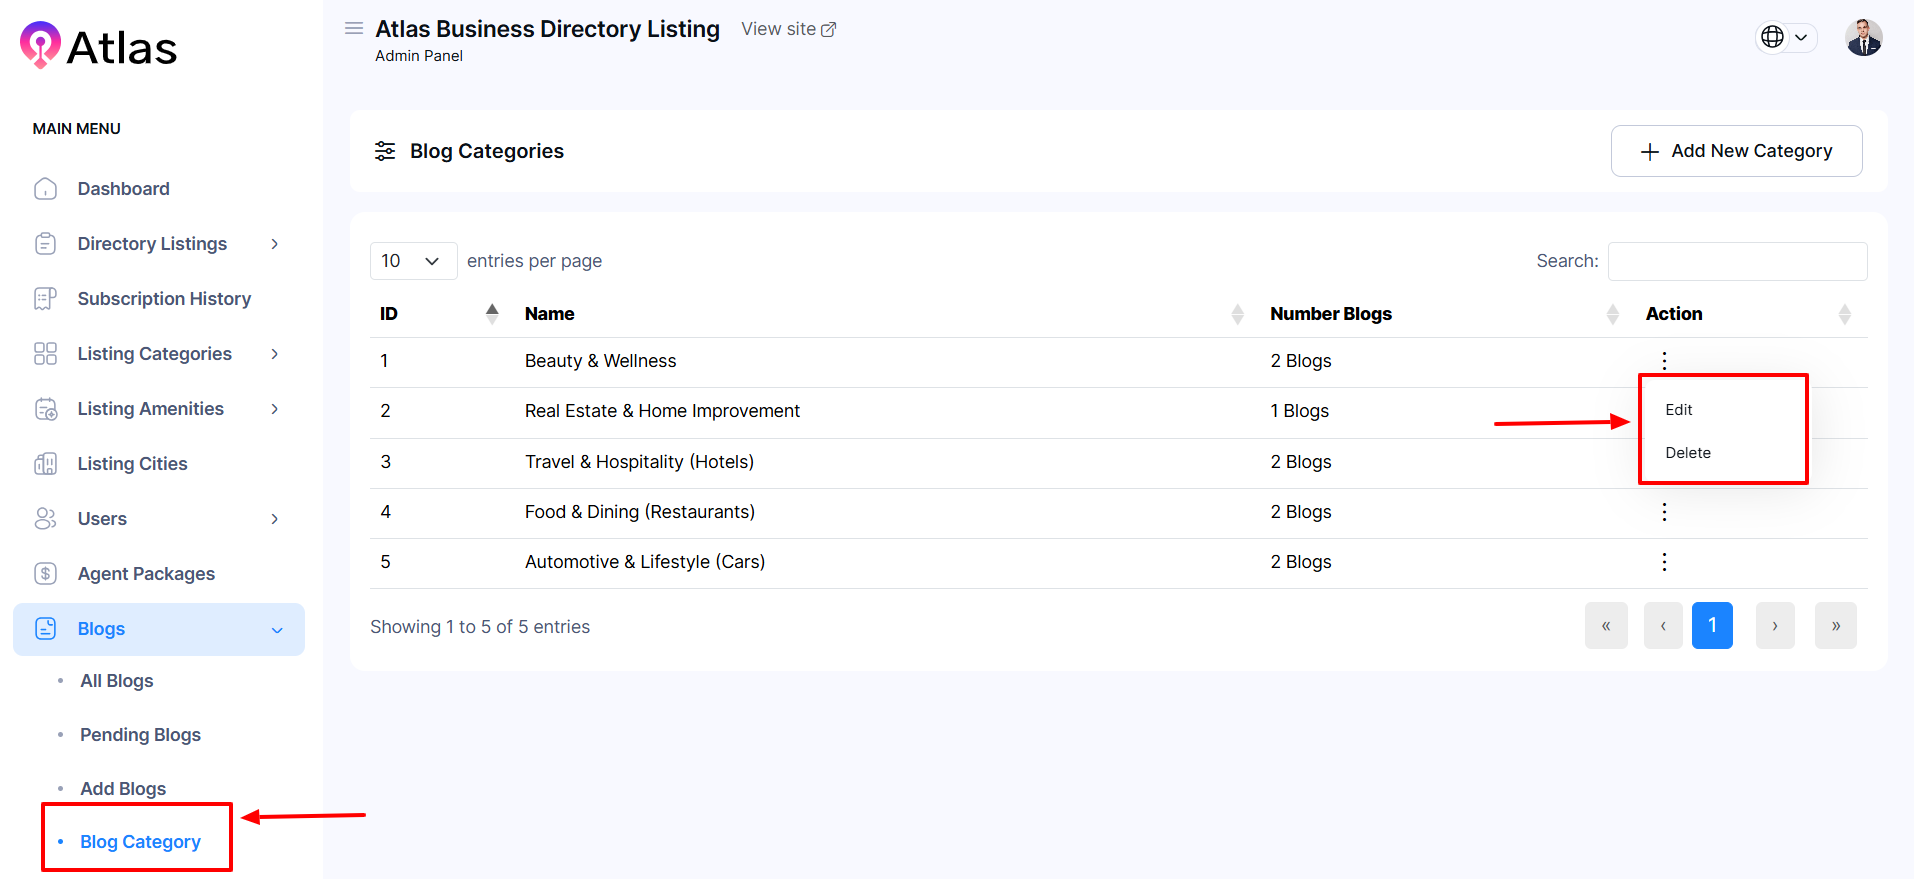Image resolution: width=1914 pixels, height=879 pixels.
Task: Open action menu for Automotive & Lifestyle row
Action: pos(1664,562)
